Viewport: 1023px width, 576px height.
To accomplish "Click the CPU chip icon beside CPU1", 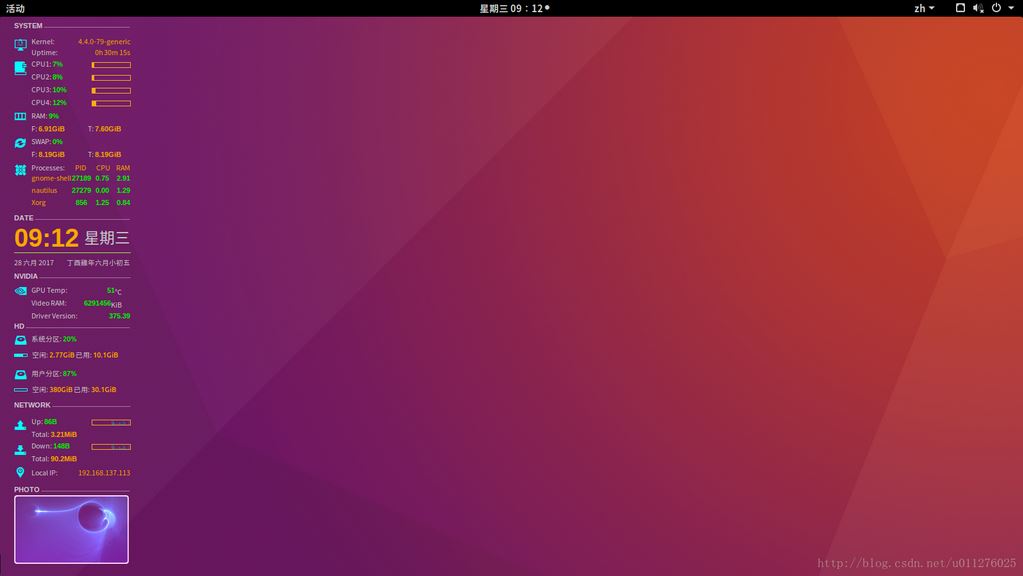I will coord(20,68).
